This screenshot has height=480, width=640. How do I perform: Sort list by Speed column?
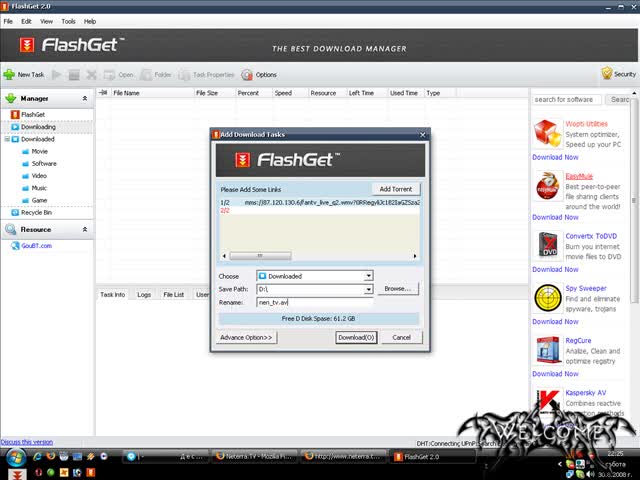click(290, 93)
